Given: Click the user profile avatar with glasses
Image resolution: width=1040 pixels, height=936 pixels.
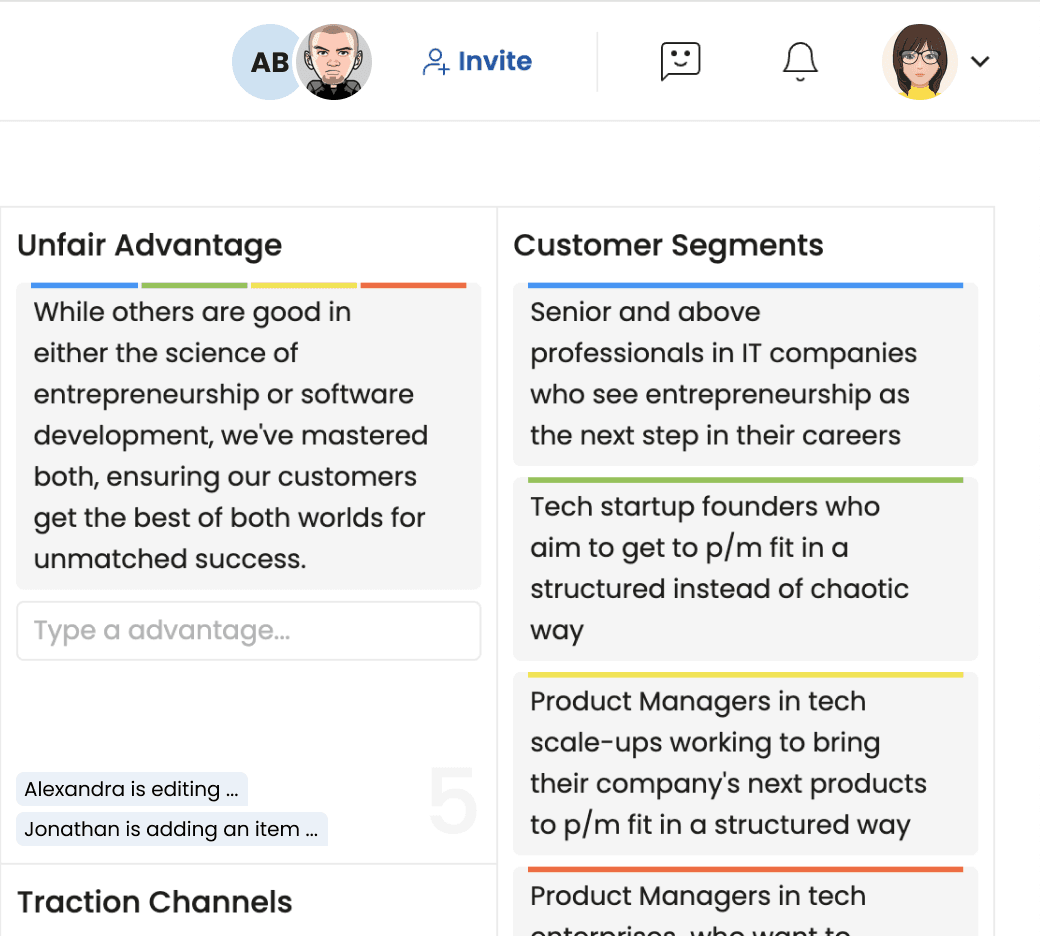Looking at the screenshot, I should pyautogui.click(x=919, y=62).
